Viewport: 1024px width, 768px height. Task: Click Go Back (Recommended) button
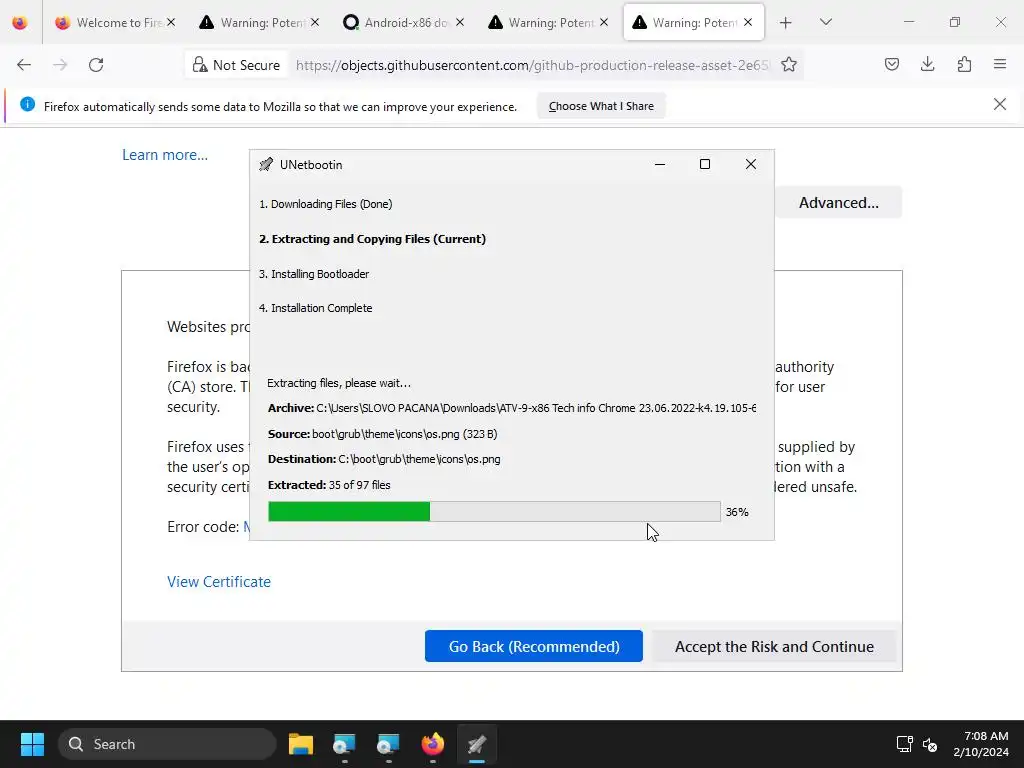click(534, 646)
